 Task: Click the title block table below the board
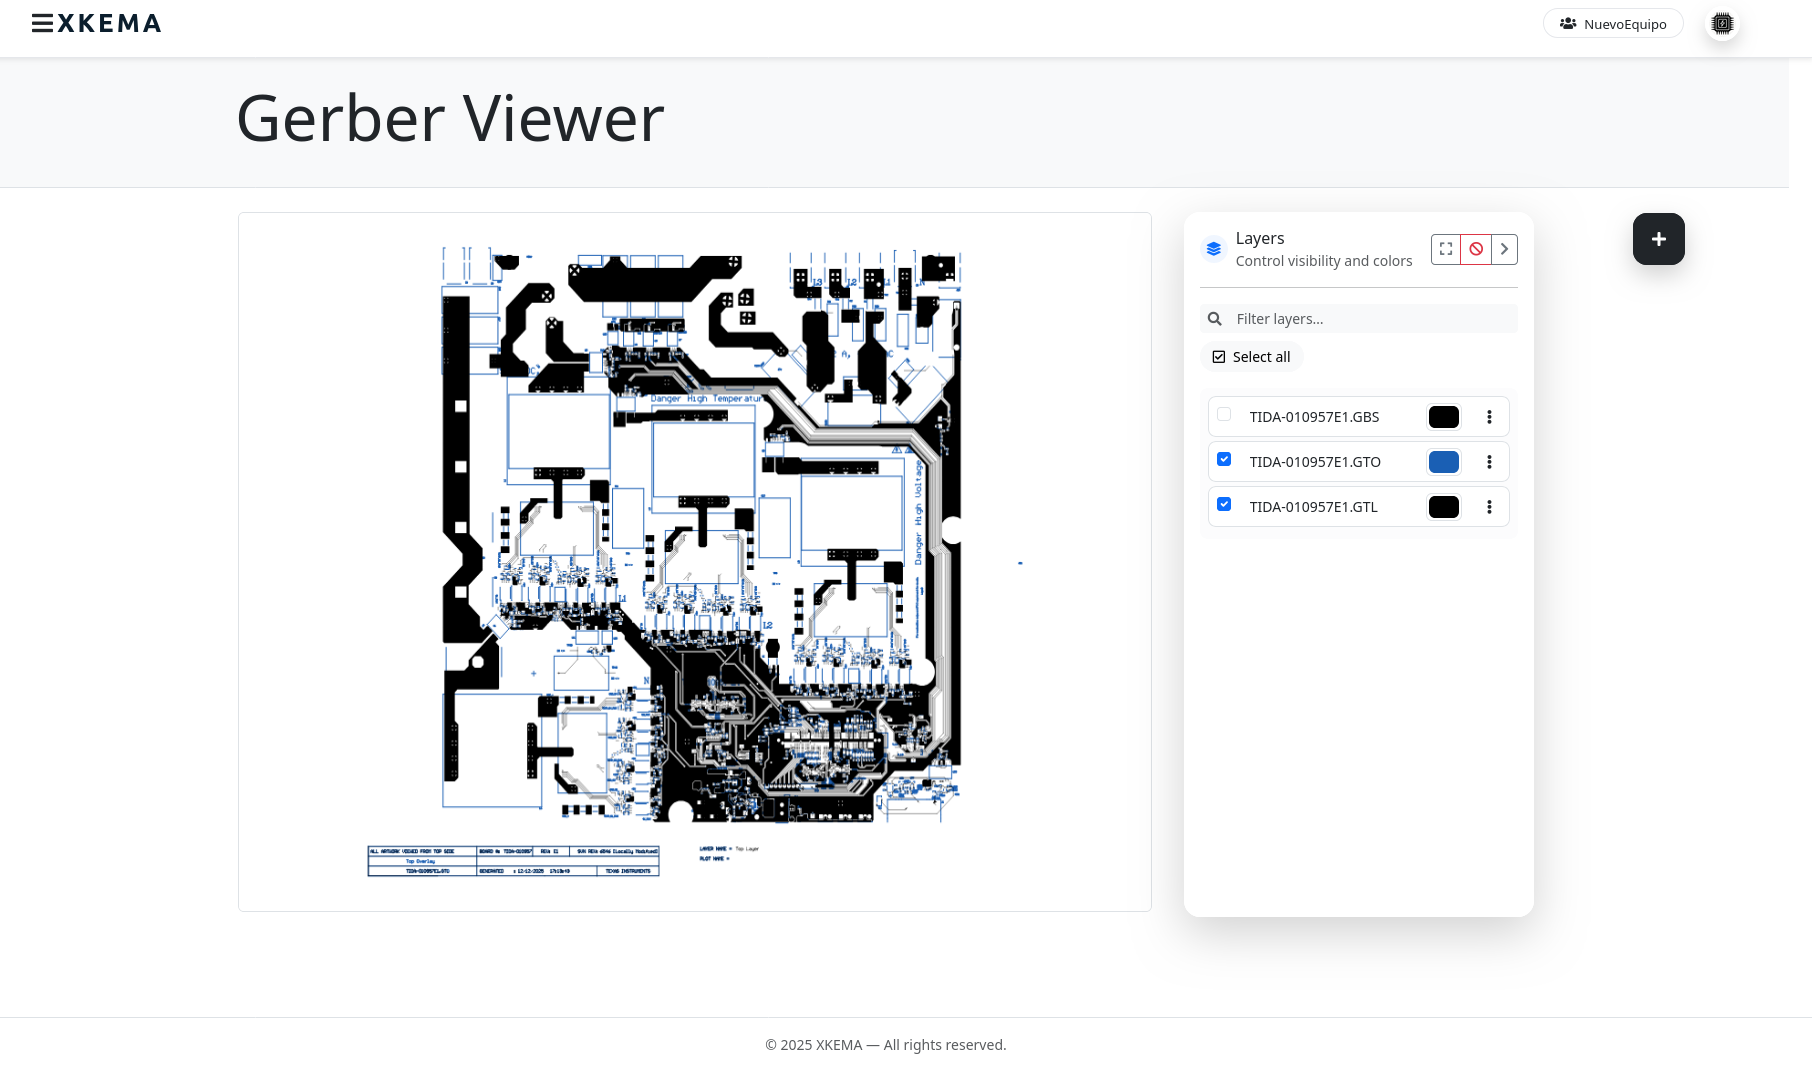tap(513, 861)
